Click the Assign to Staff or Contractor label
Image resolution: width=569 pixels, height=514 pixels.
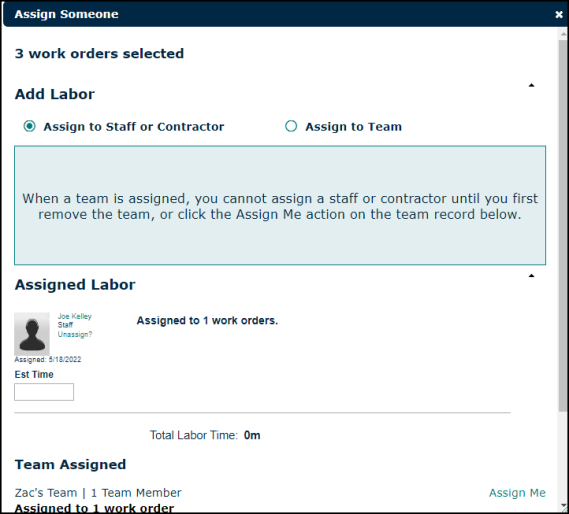click(x=134, y=127)
